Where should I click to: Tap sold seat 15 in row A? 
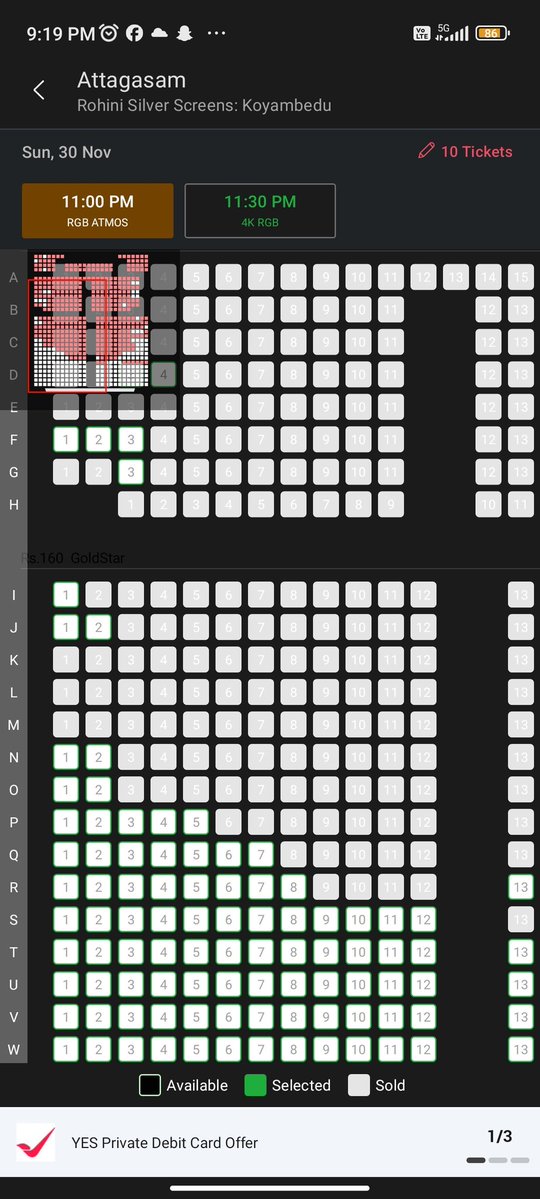[521, 277]
